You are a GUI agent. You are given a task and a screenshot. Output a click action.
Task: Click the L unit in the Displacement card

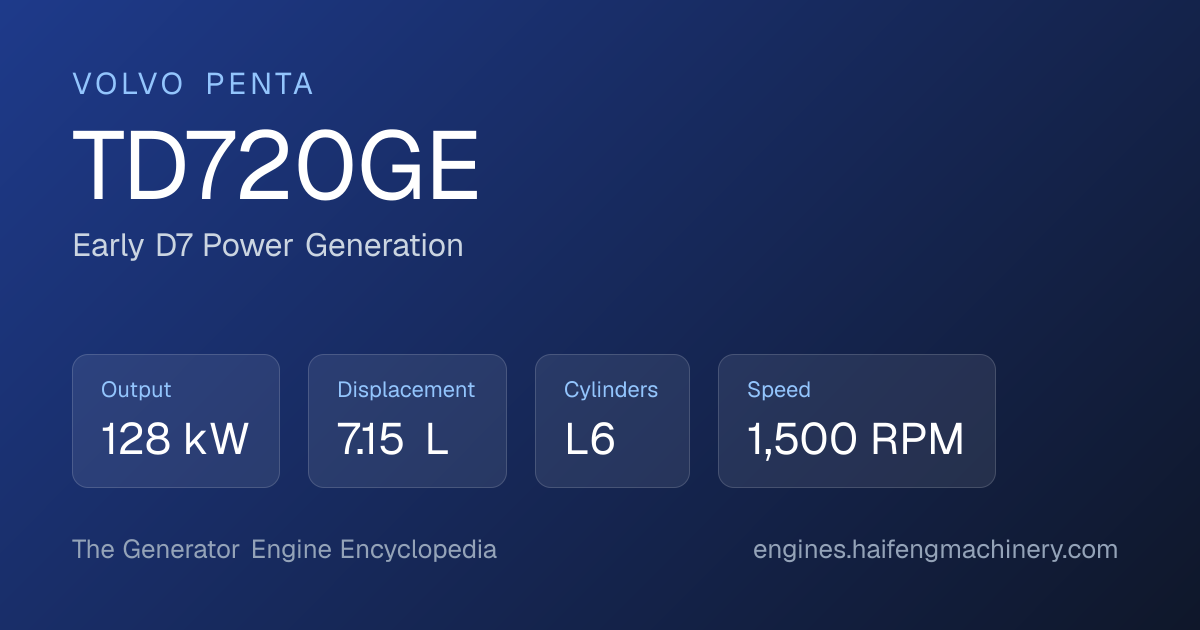tap(437, 440)
